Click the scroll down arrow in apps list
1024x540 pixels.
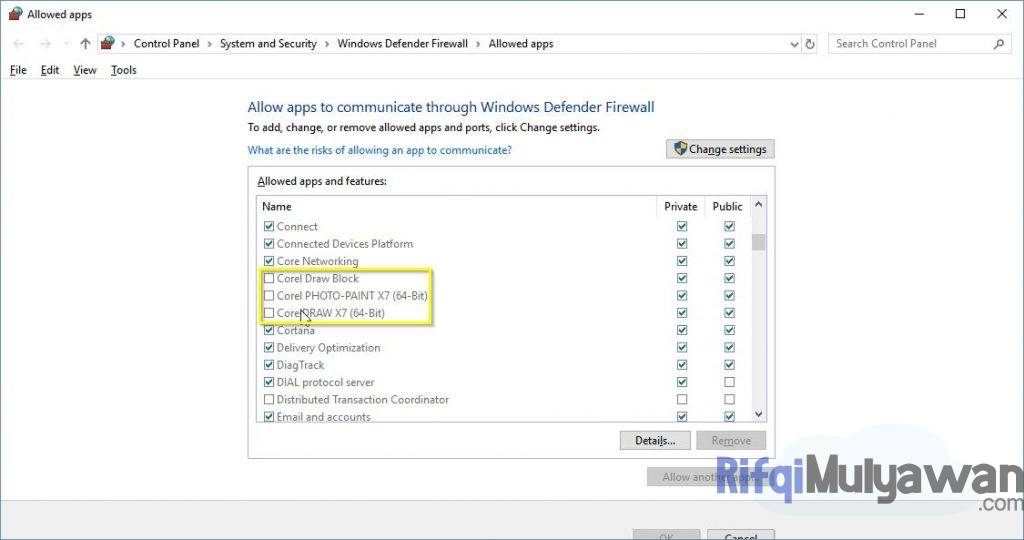(x=758, y=414)
